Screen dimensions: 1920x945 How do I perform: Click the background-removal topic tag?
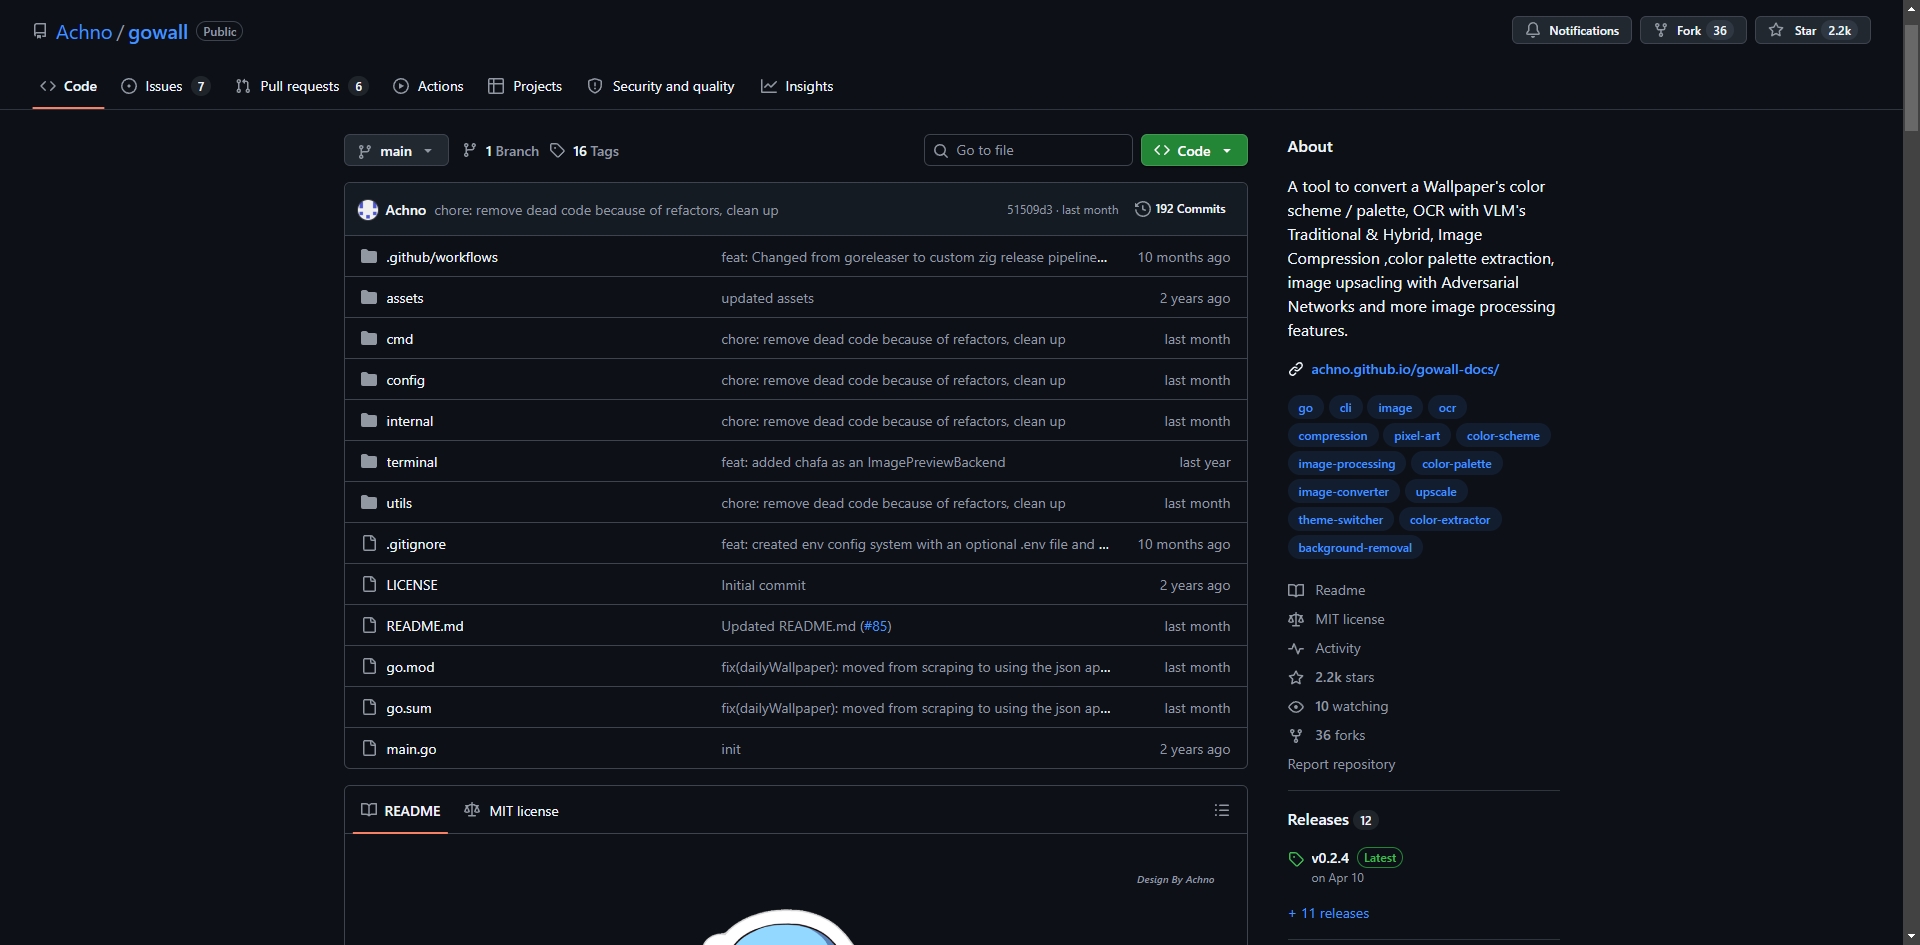click(1355, 548)
